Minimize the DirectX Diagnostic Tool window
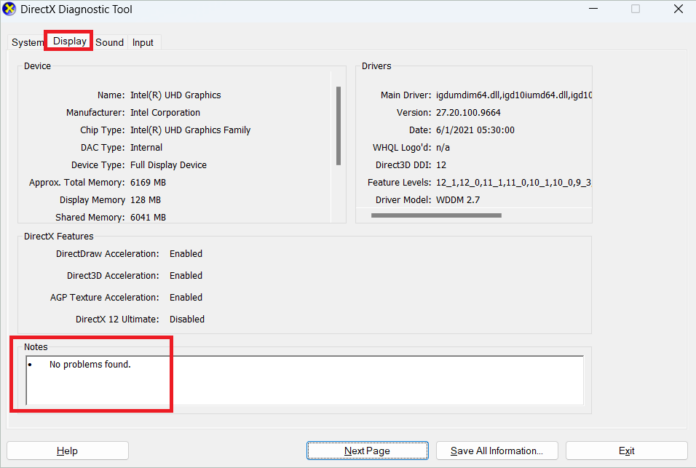The image size is (696, 468). [593, 9]
